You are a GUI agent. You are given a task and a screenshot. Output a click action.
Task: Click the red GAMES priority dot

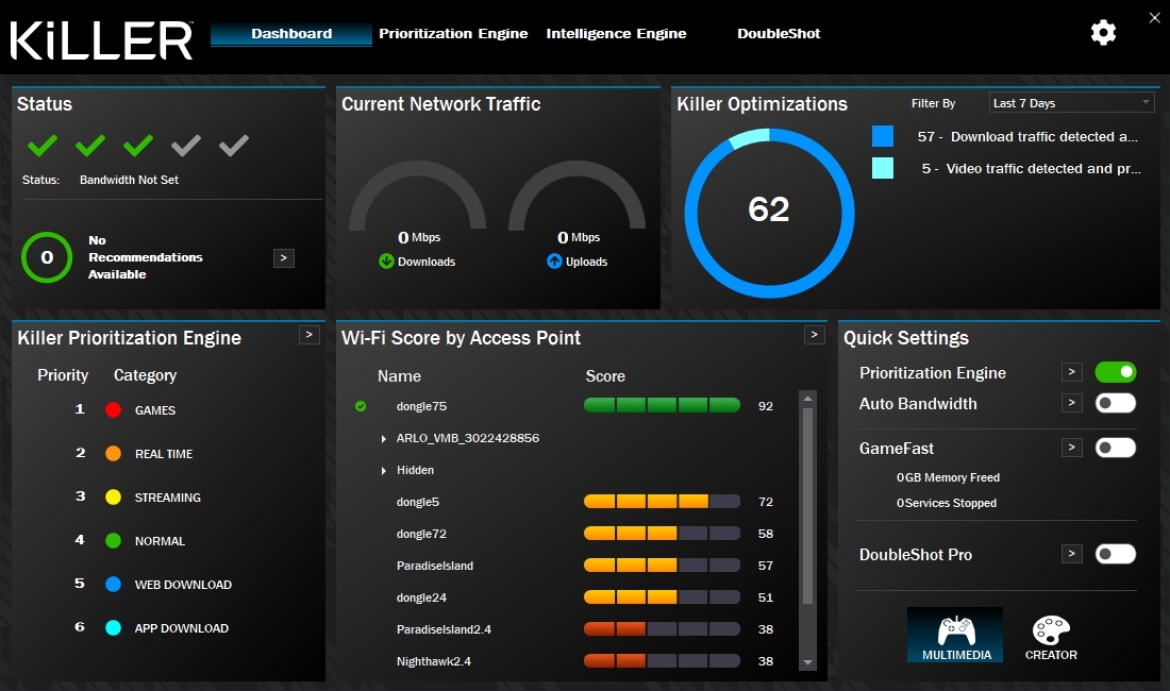[113, 410]
